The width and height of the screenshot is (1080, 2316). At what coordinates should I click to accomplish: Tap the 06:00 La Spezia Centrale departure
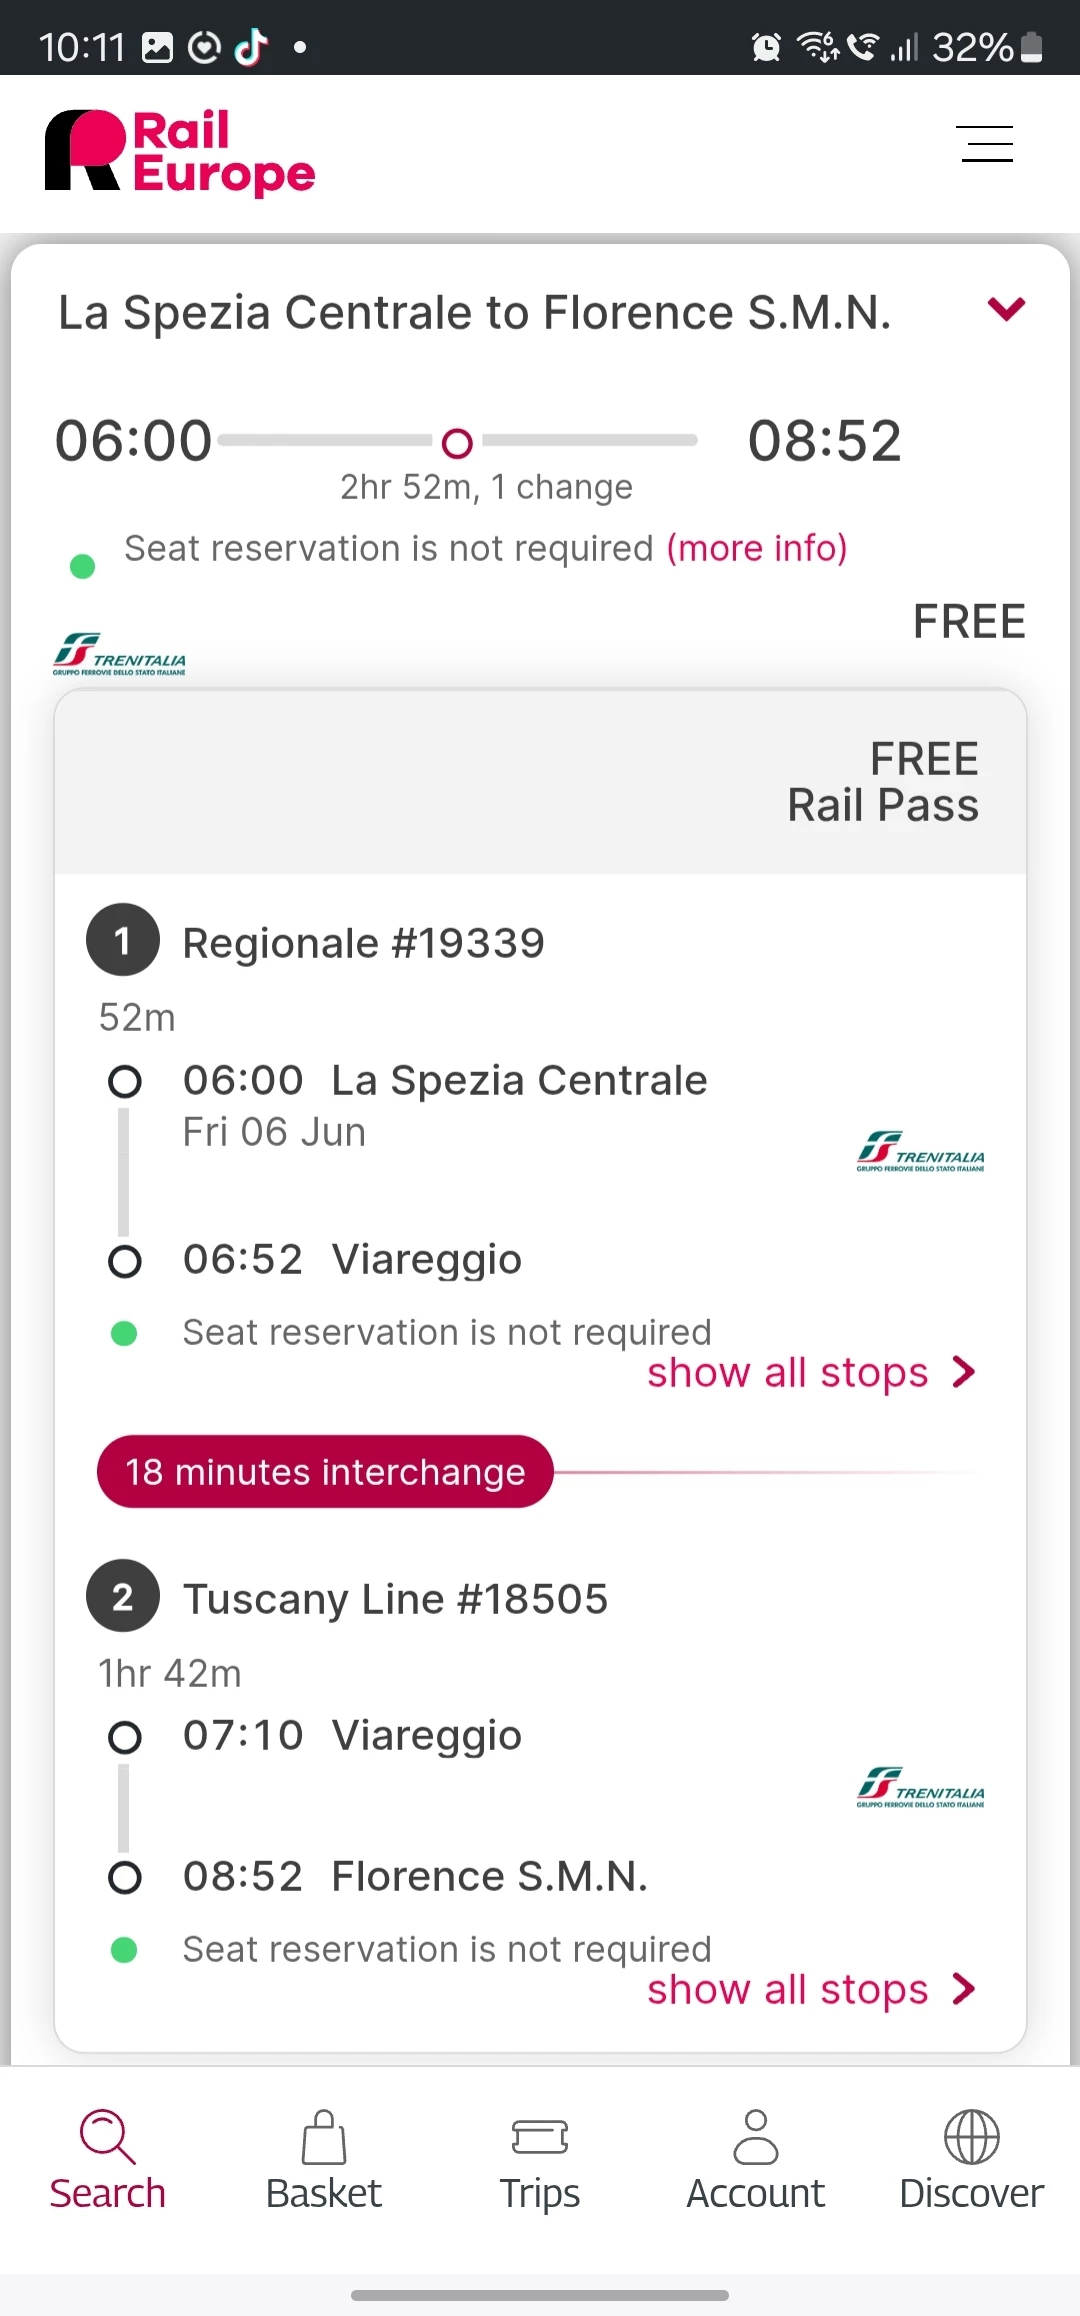pyautogui.click(x=444, y=1081)
